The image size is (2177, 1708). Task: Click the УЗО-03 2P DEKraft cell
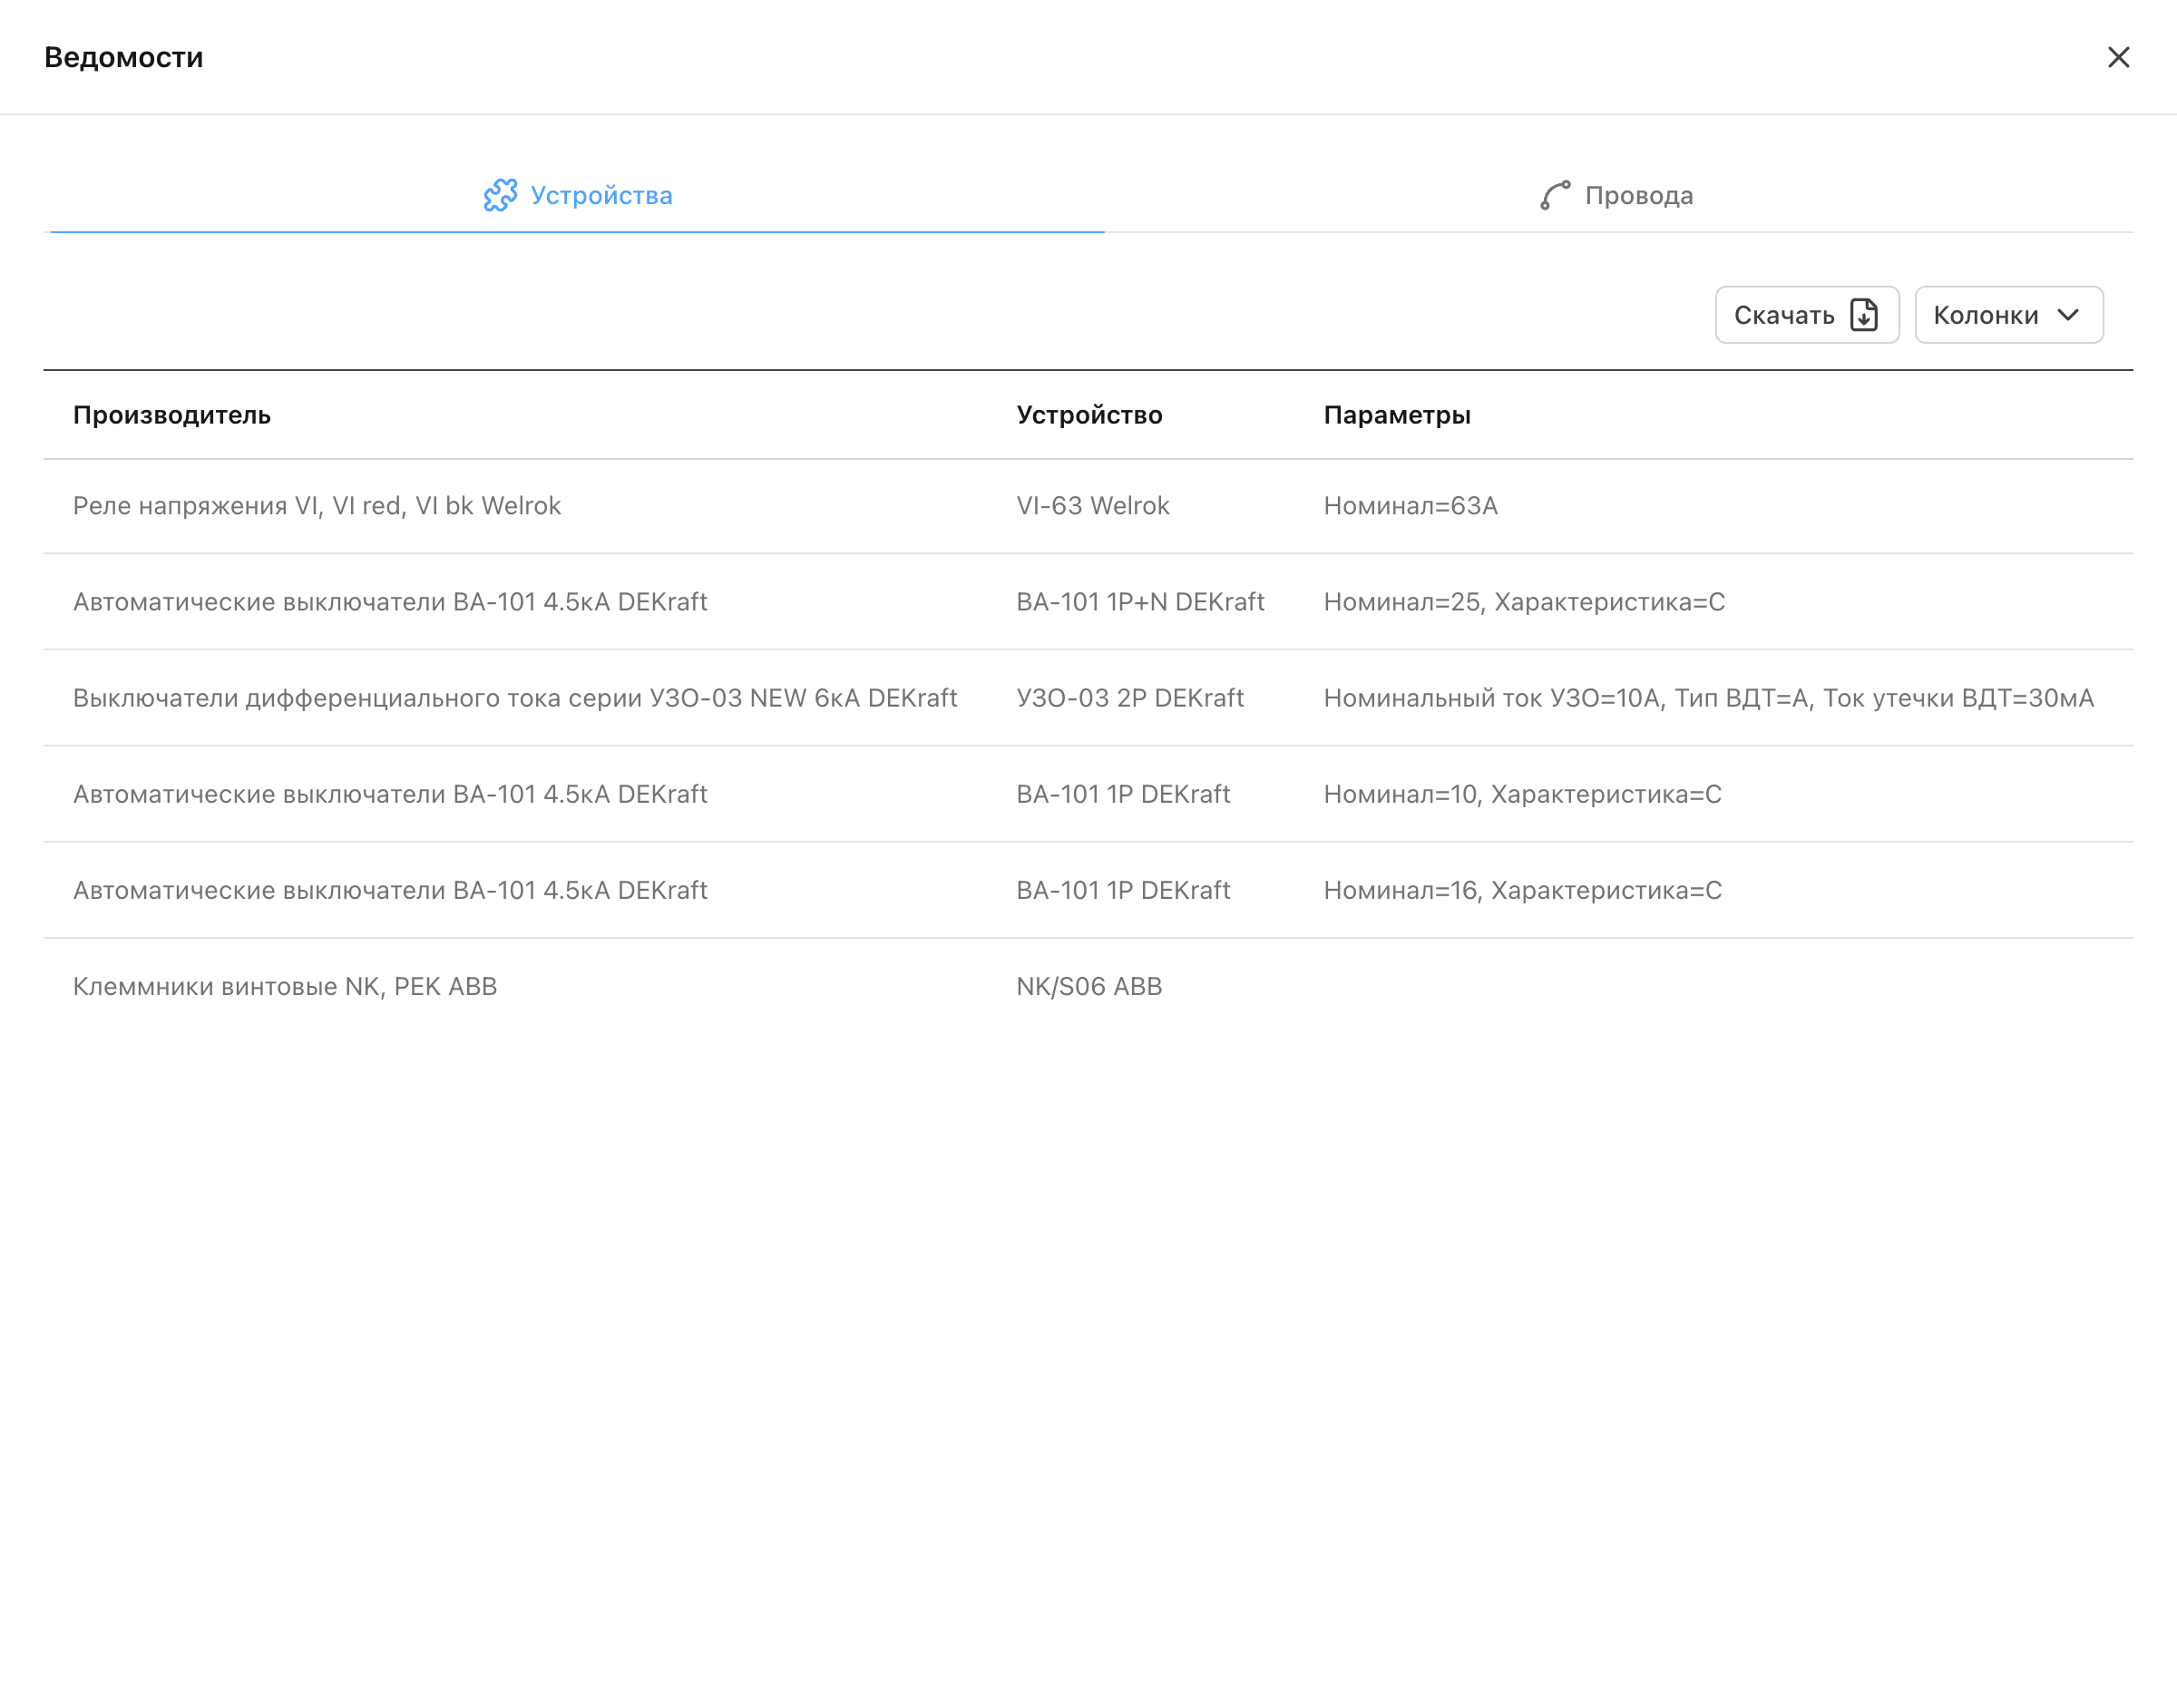[x=1130, y=698]
